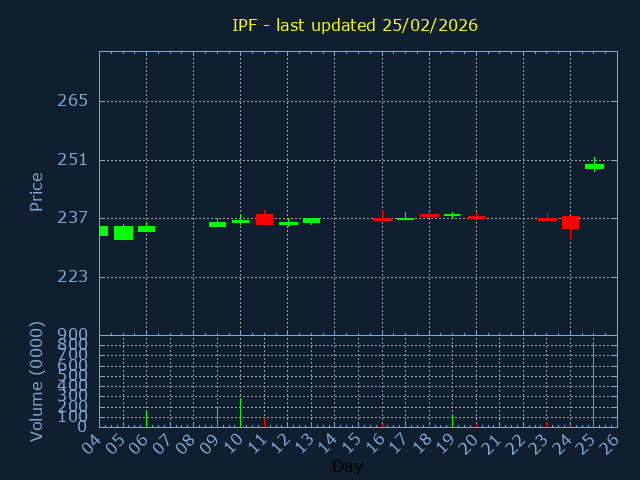Screen dimensions: 640x480
Task: Click the 'Day' x-axis title
Action: [x=347, y=466]
